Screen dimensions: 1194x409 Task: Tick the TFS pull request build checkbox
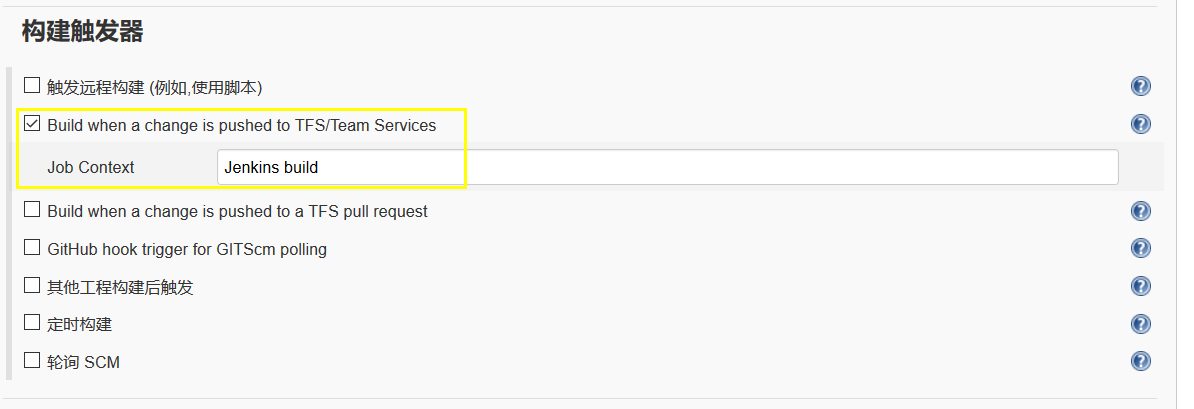(32, 210)
